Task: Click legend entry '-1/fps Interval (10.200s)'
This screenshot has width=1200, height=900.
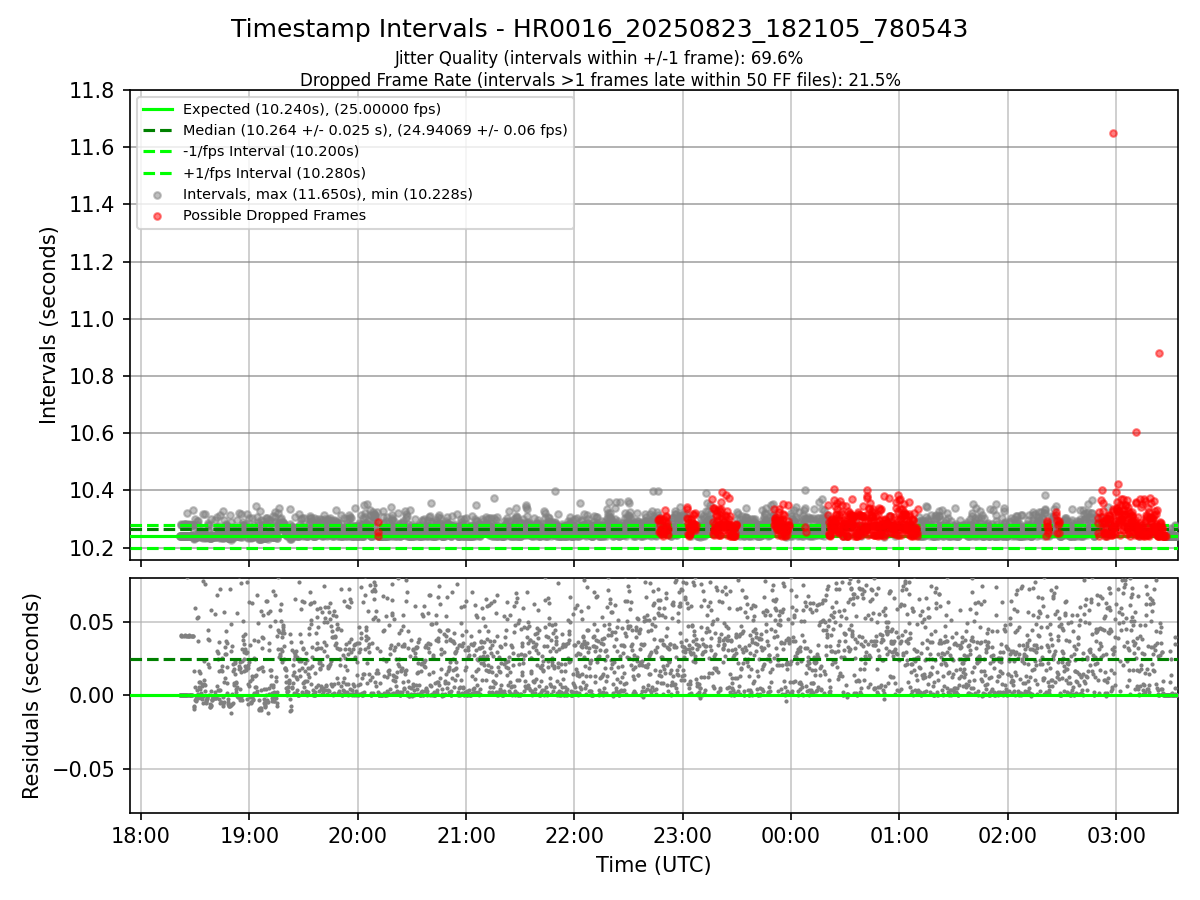Action: [271, 151]
